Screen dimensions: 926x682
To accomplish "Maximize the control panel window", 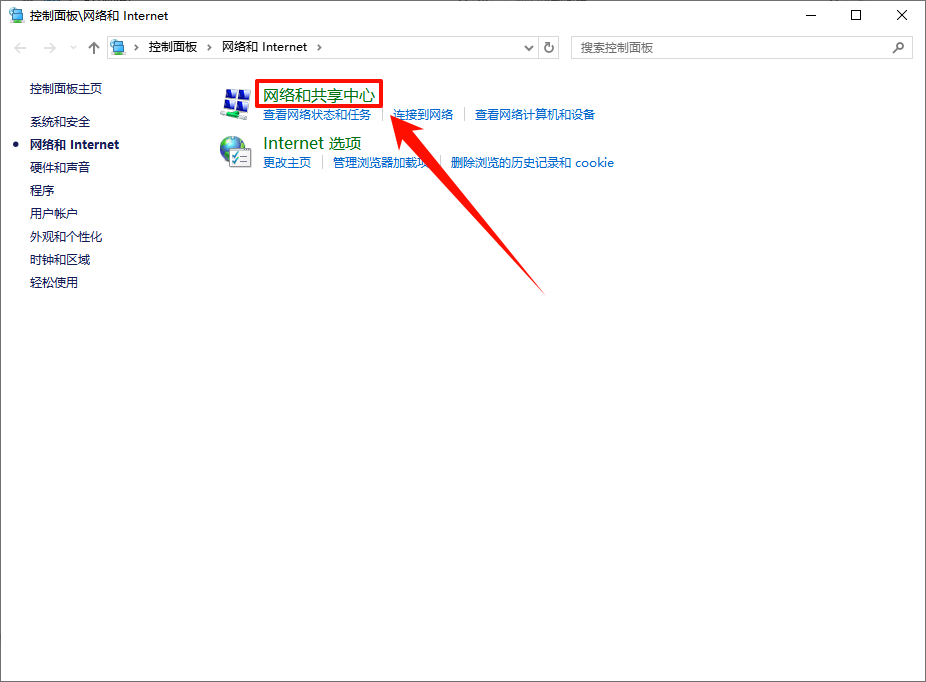I will point(856,15).
